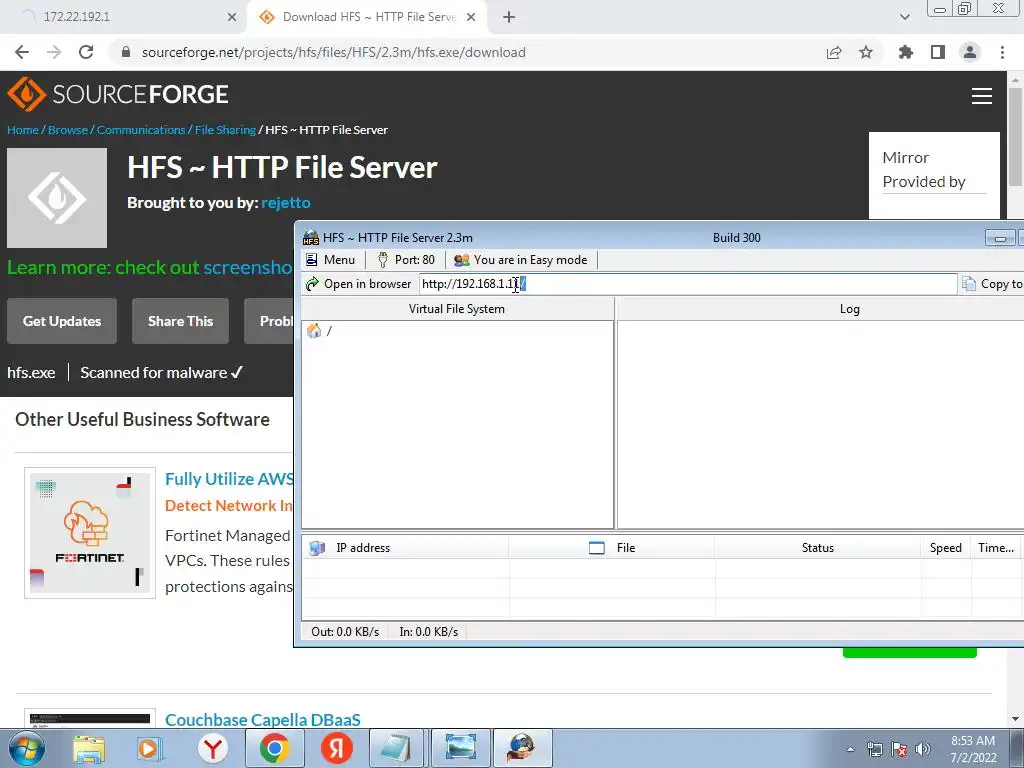The image size is (1024, 768).
Task: Click the HFS URL address field
Action: 687,284
